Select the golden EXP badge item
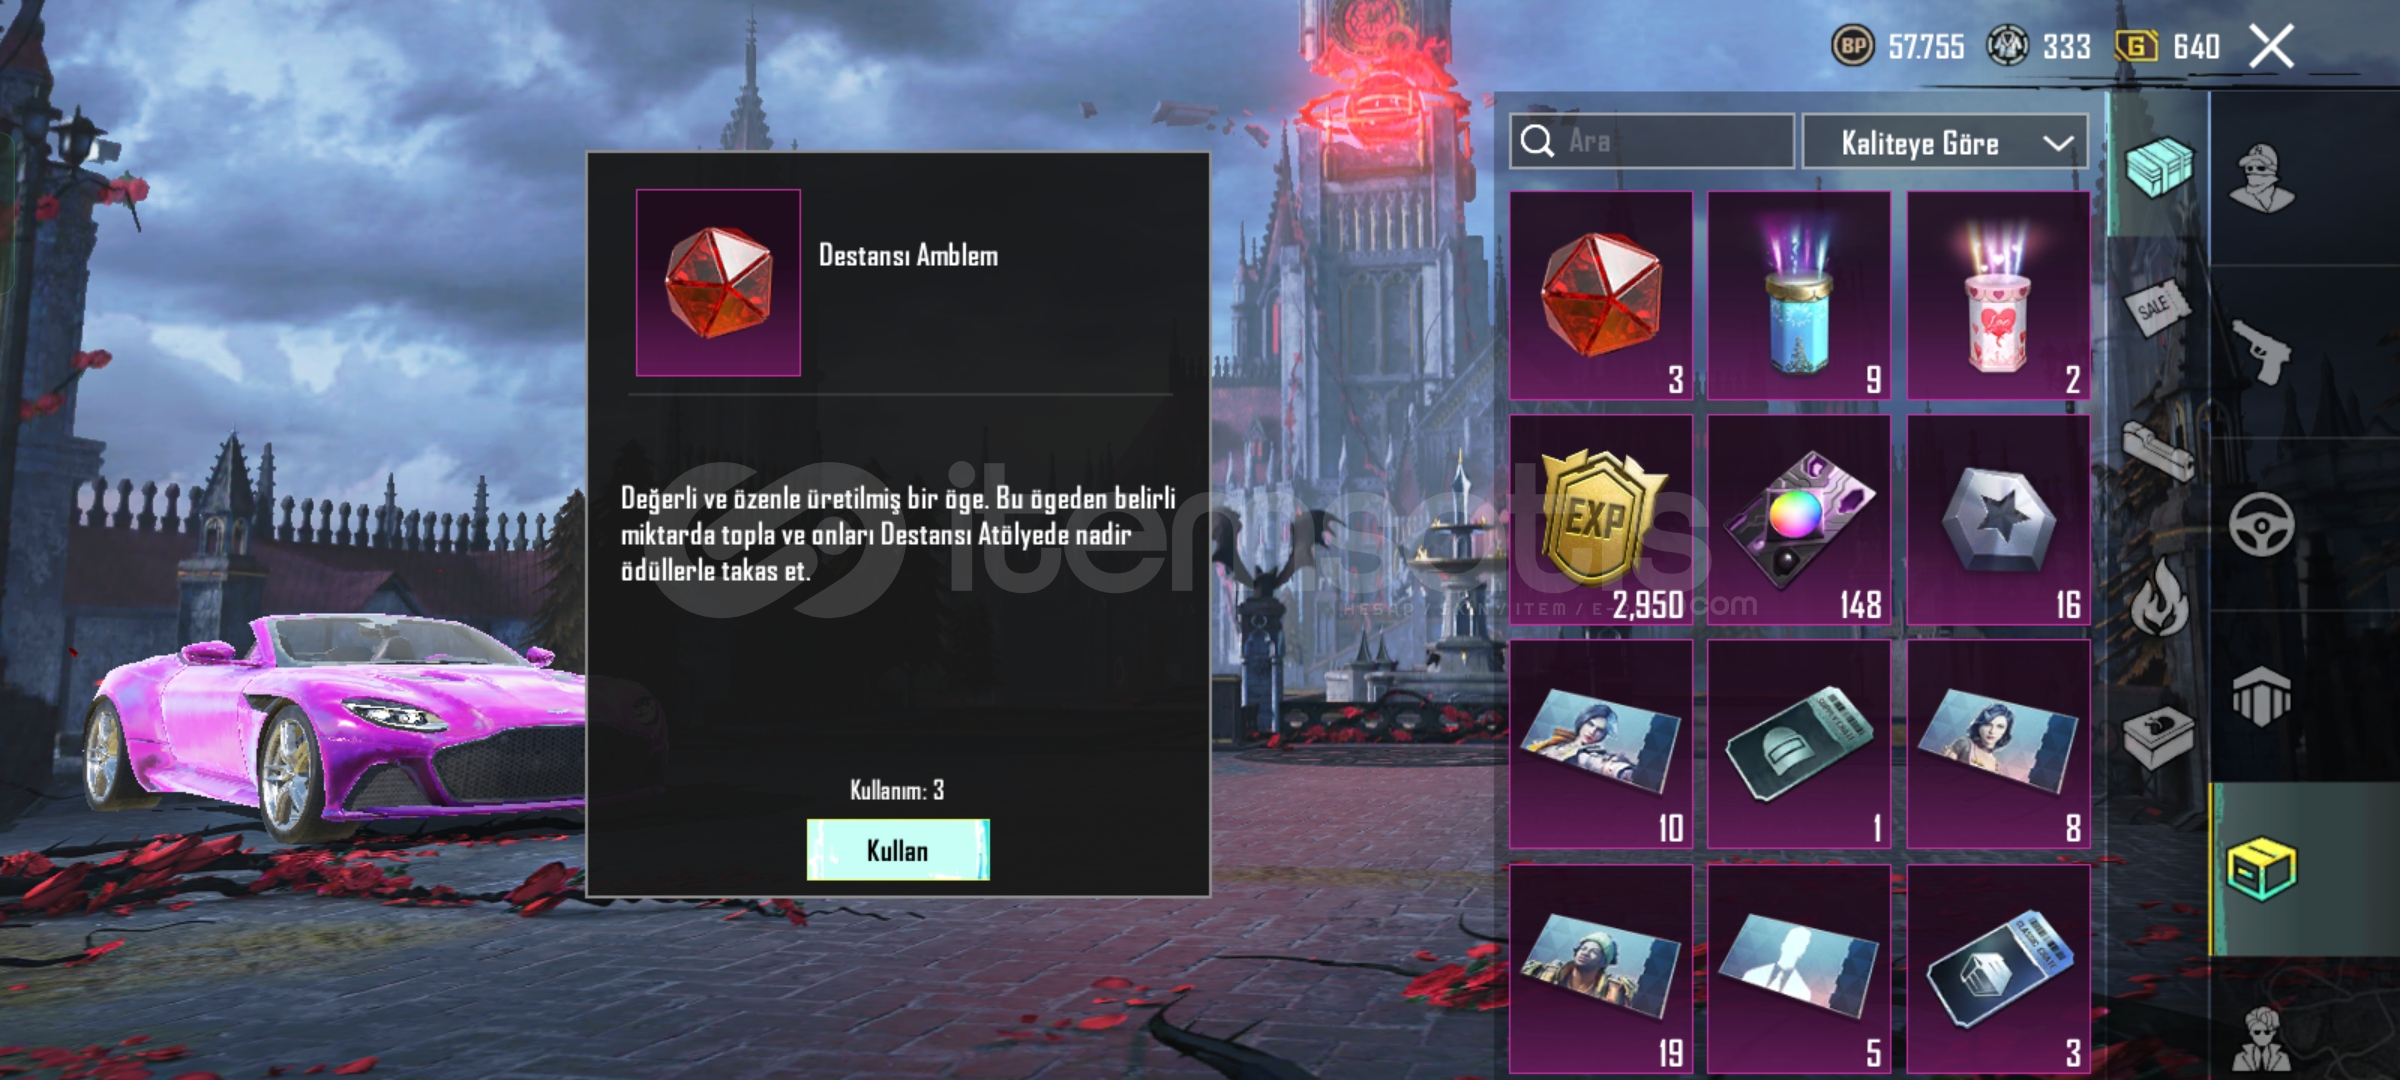The image size is (2400, 1080). click(1601, 520)
